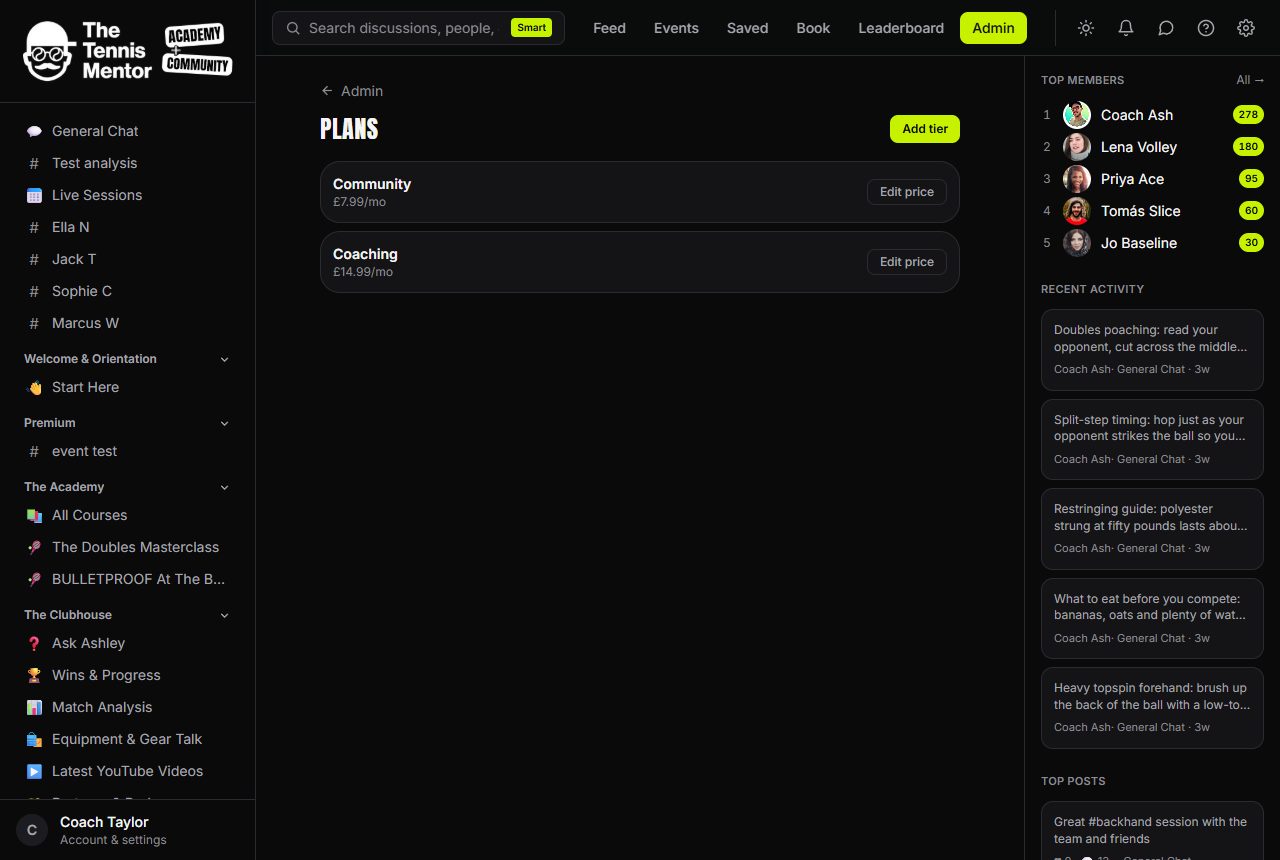Click the Live Sessions calendar icon
This screenshot has height=860, width=1280.
click(x=34, y=195)
